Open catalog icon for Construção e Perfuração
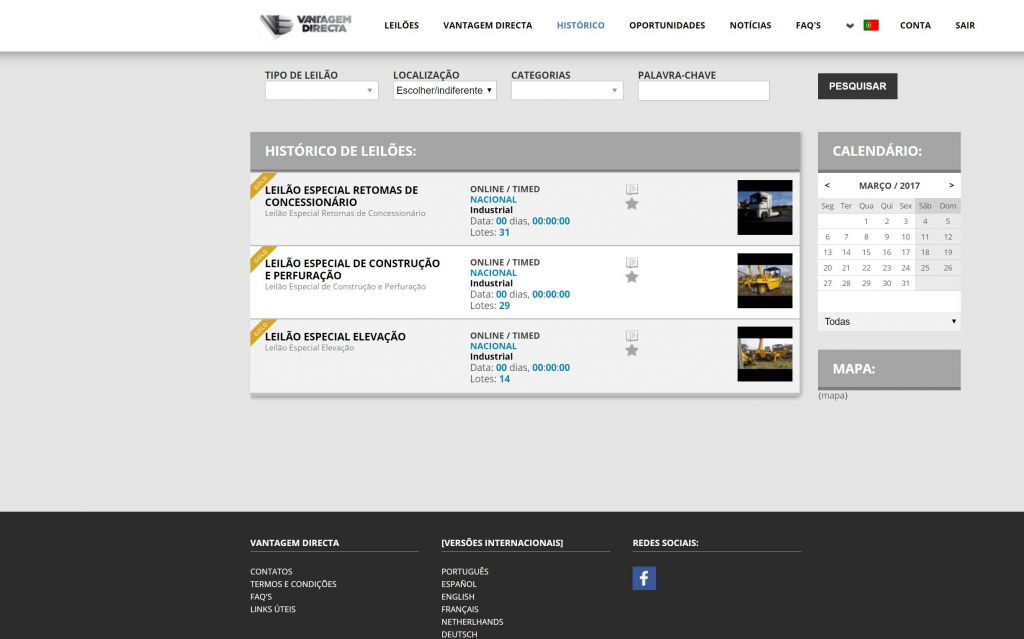Viewport: 1024px width, 639px height. coord(631,262)
